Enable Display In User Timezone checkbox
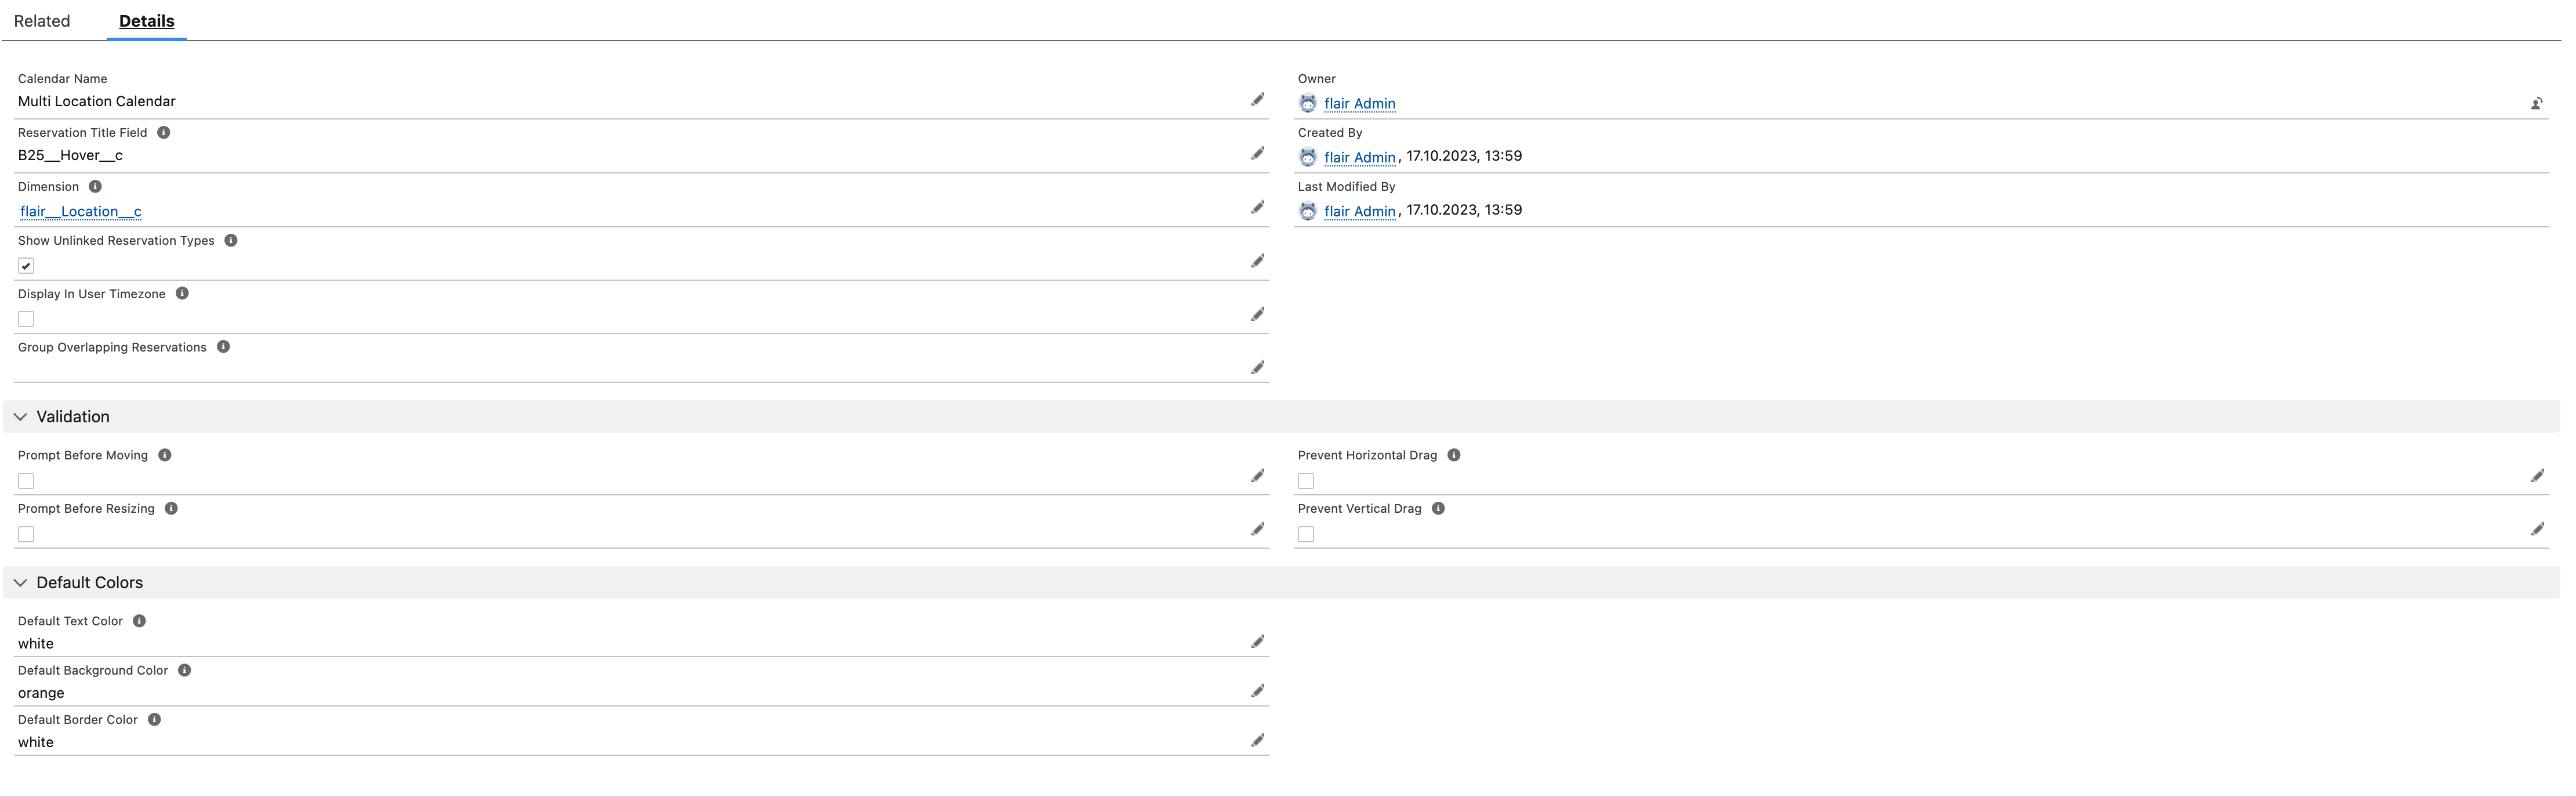The image size is (2576, 797). click(x=26, y=319)
